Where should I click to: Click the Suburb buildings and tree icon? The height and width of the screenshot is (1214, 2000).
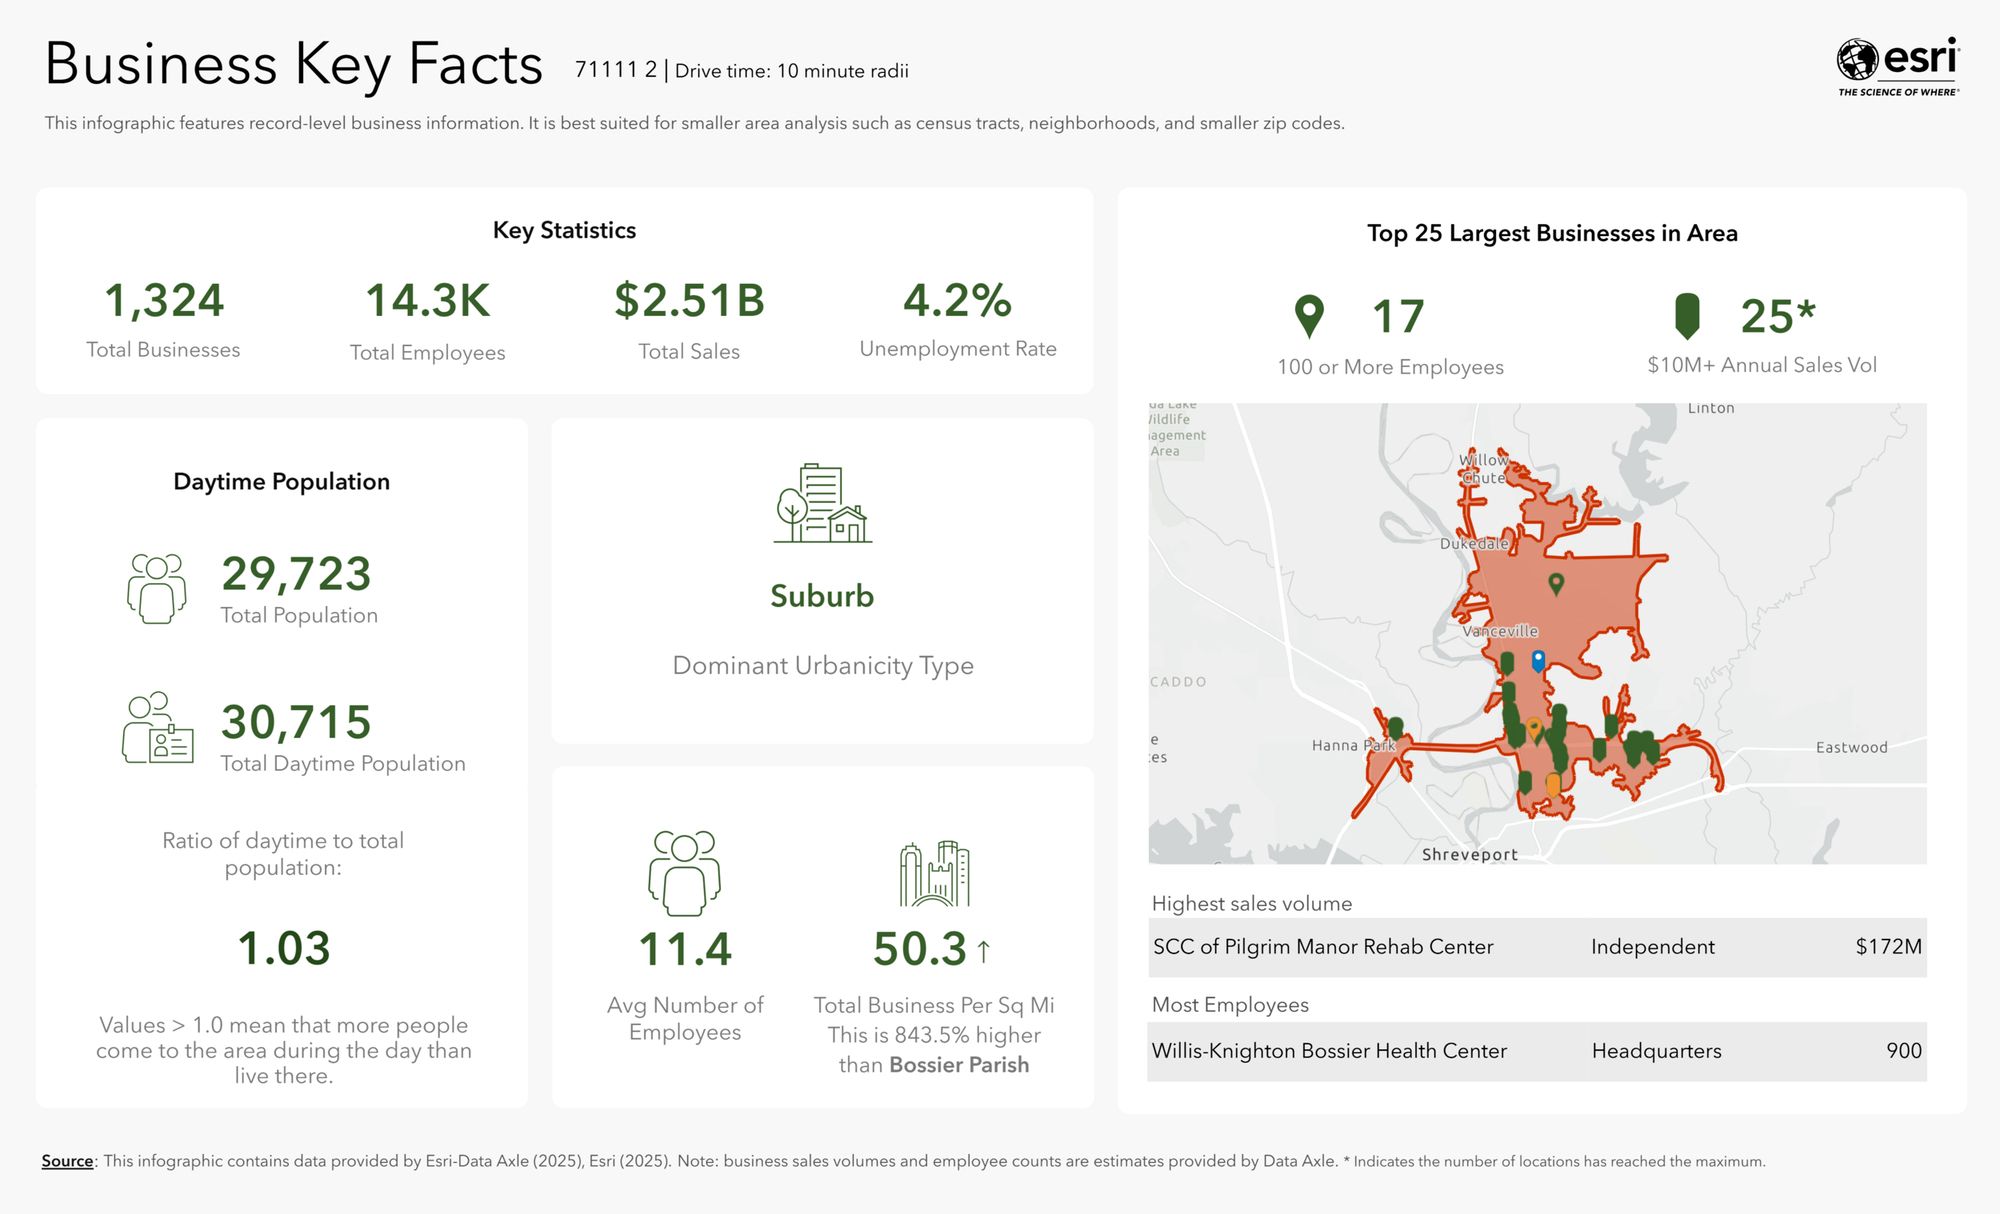pyautogui.click(x=822, y=504)
